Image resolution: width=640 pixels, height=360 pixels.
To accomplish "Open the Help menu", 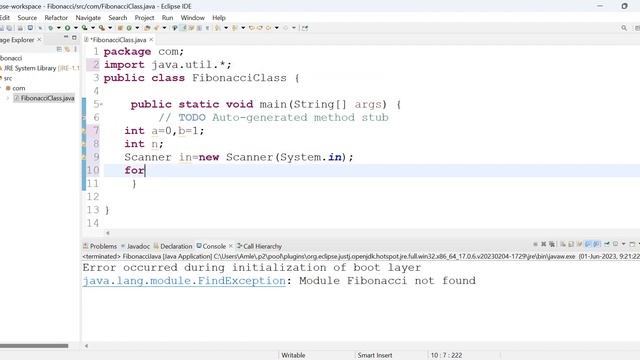I will point(219,18).
